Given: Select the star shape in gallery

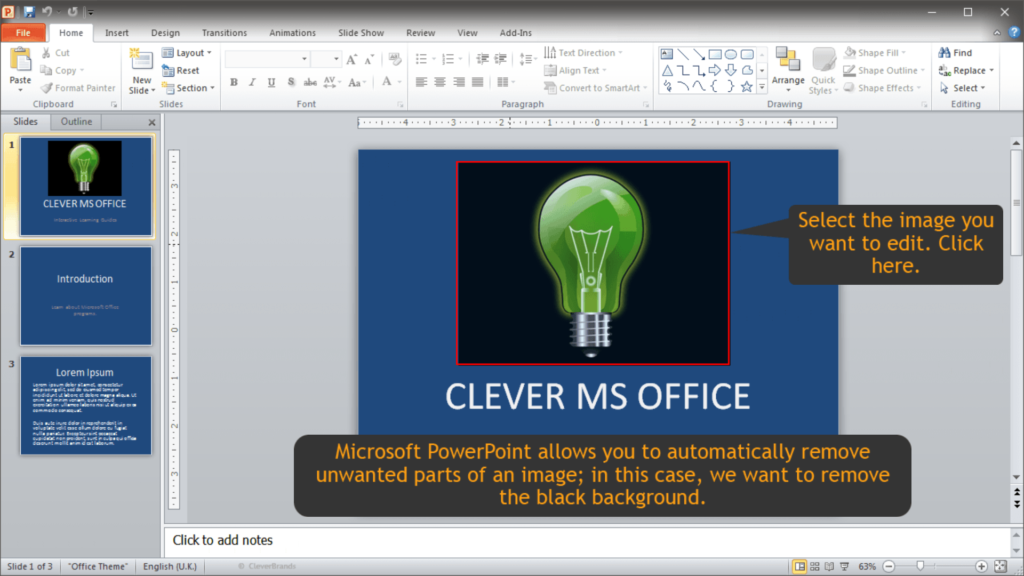Looking at the screenshot, I should pos(746,87).
